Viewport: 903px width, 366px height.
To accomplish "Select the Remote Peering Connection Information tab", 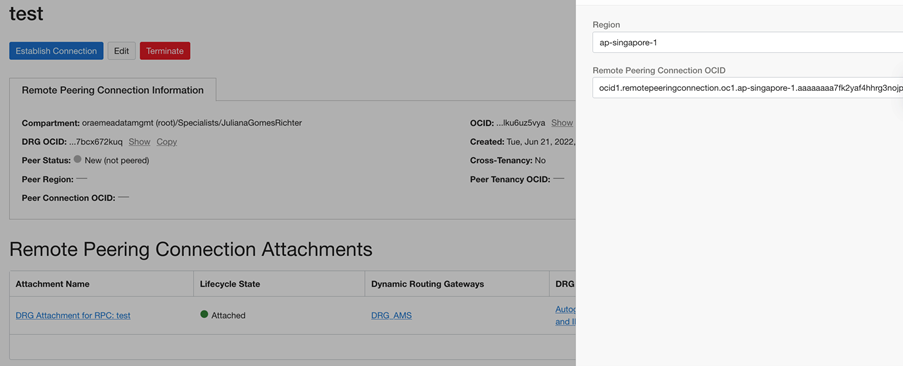I will coord(113,90).
